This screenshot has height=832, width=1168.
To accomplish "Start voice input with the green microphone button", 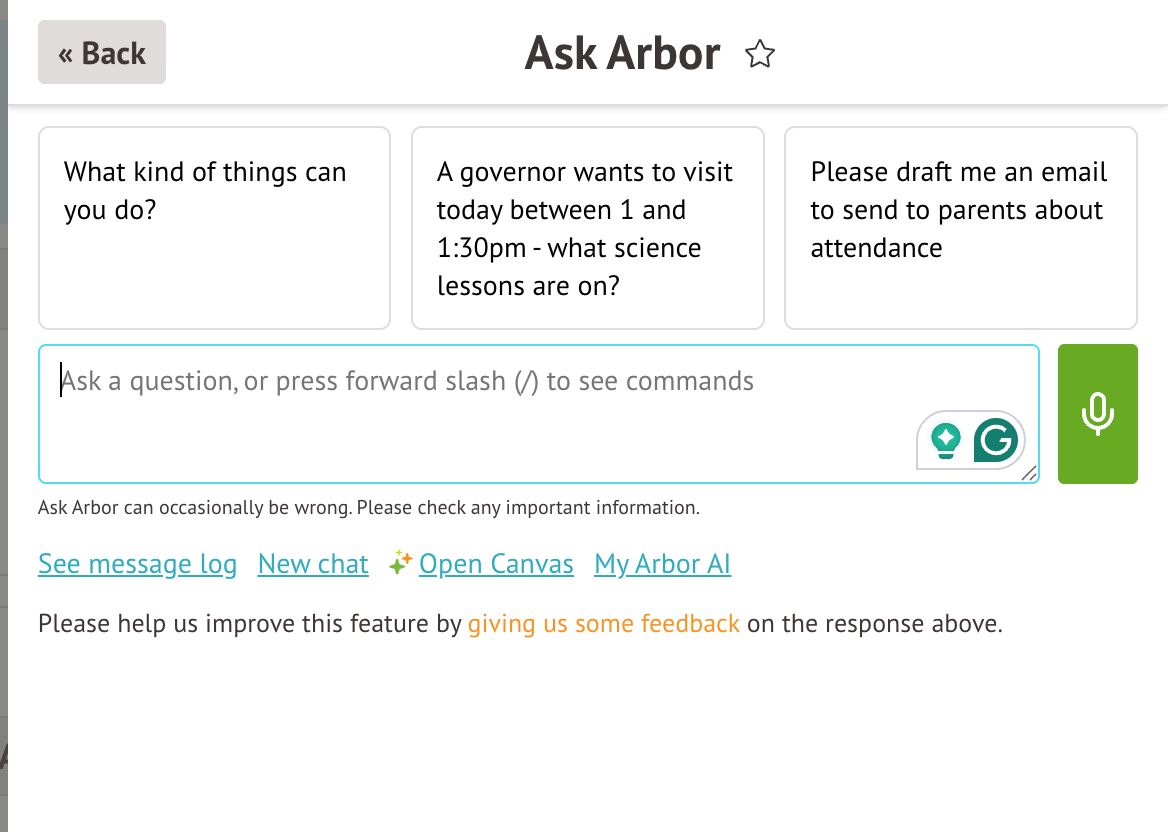I will (x=1097, y=414).
